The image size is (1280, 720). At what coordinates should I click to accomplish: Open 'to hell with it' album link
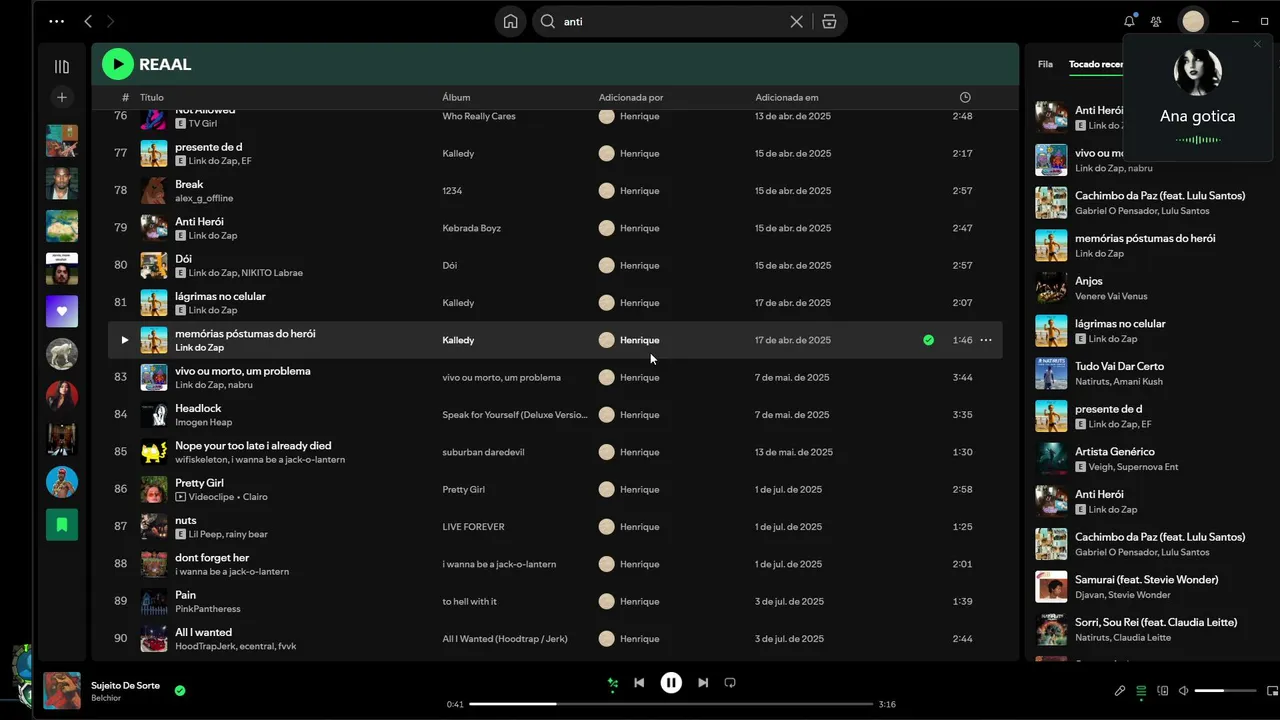(x=469, y=602)
